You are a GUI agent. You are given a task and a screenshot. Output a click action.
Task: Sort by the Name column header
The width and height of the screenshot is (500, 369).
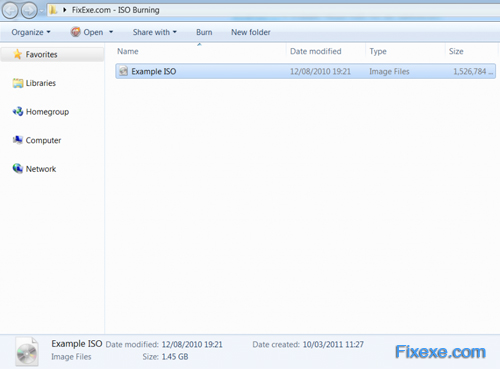[x=128, y=51]
